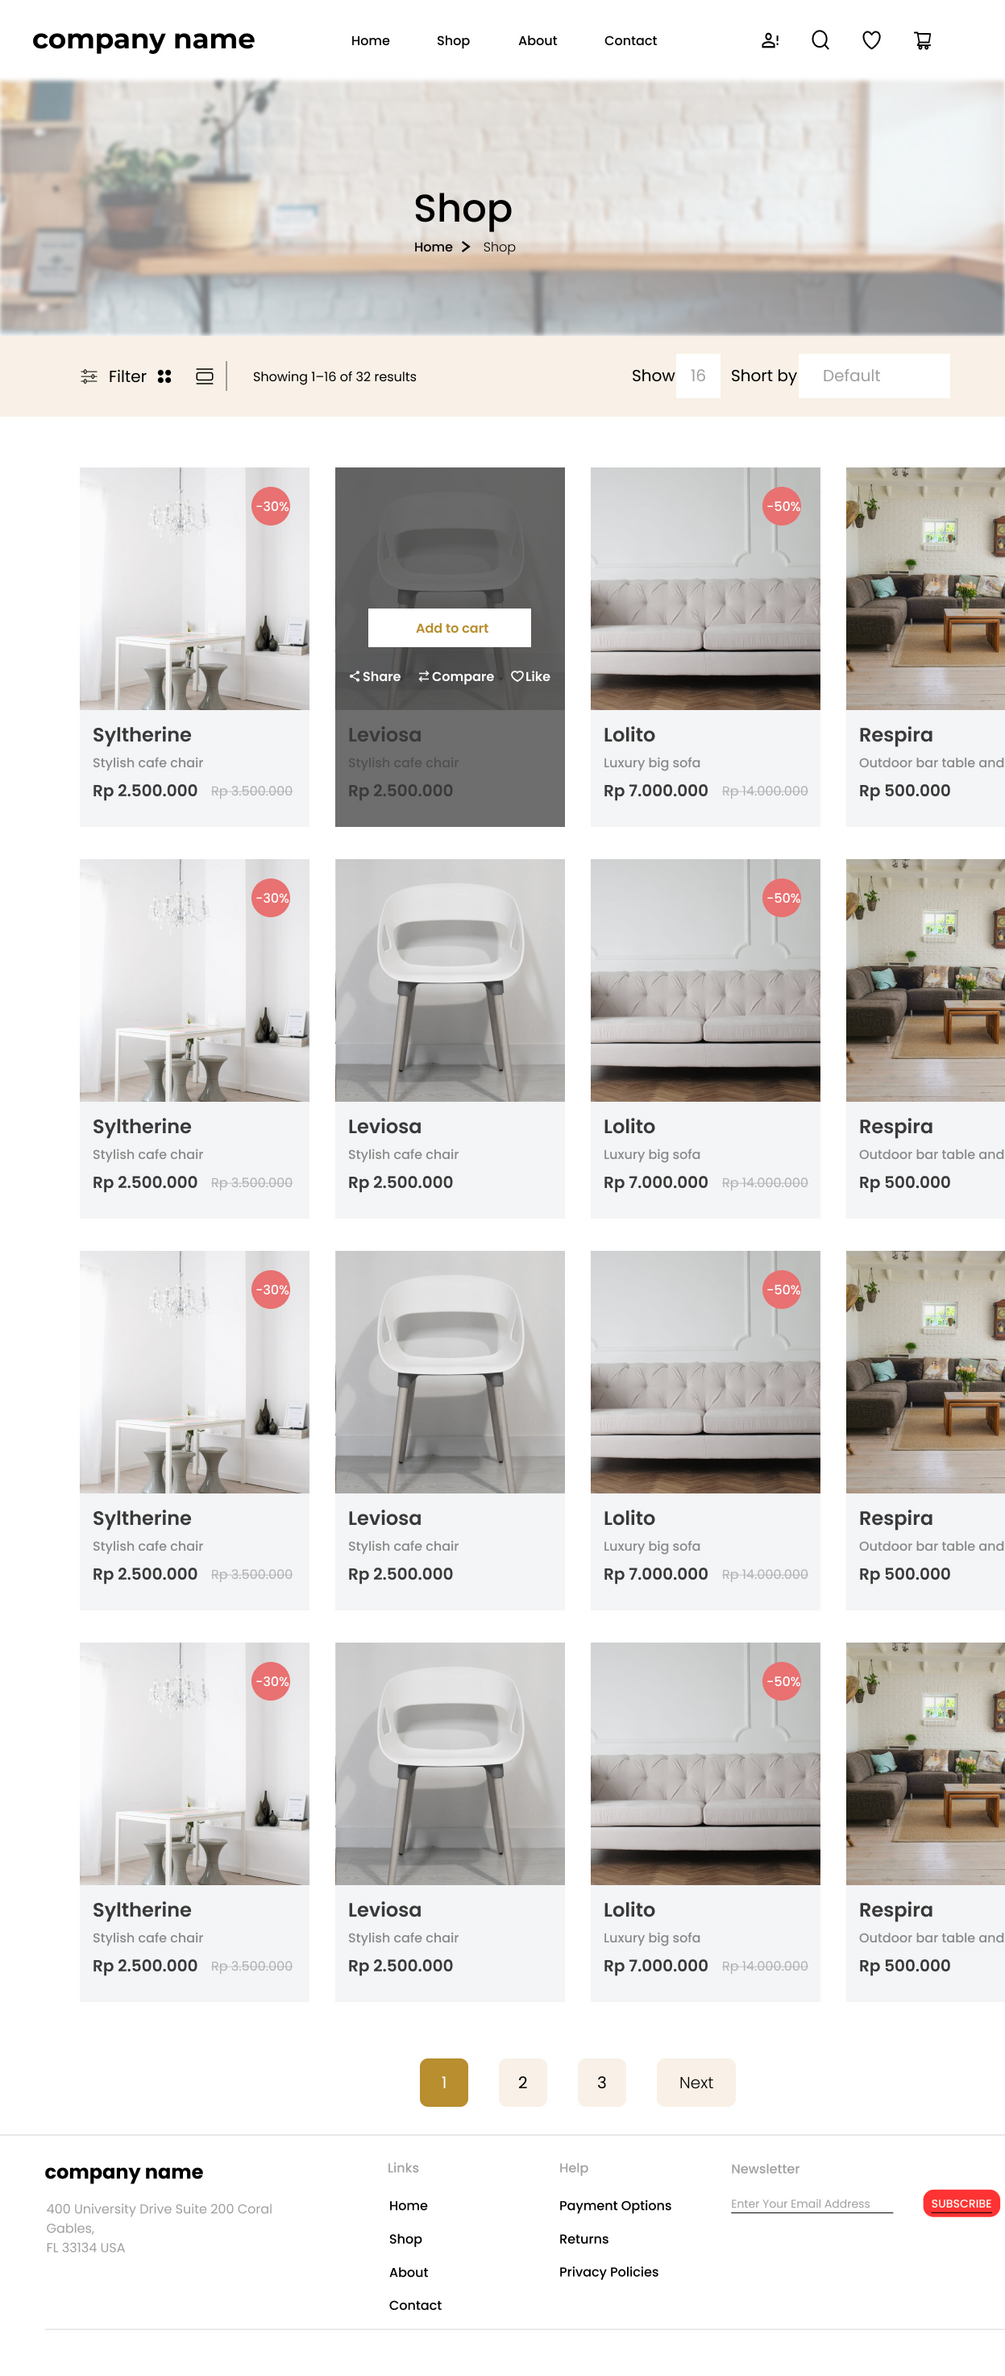Image resolution: width=1005 pixels, height=2376 pixels.
Task: Click Add to cart on Leviosa
Action: (x=450, y=628)
